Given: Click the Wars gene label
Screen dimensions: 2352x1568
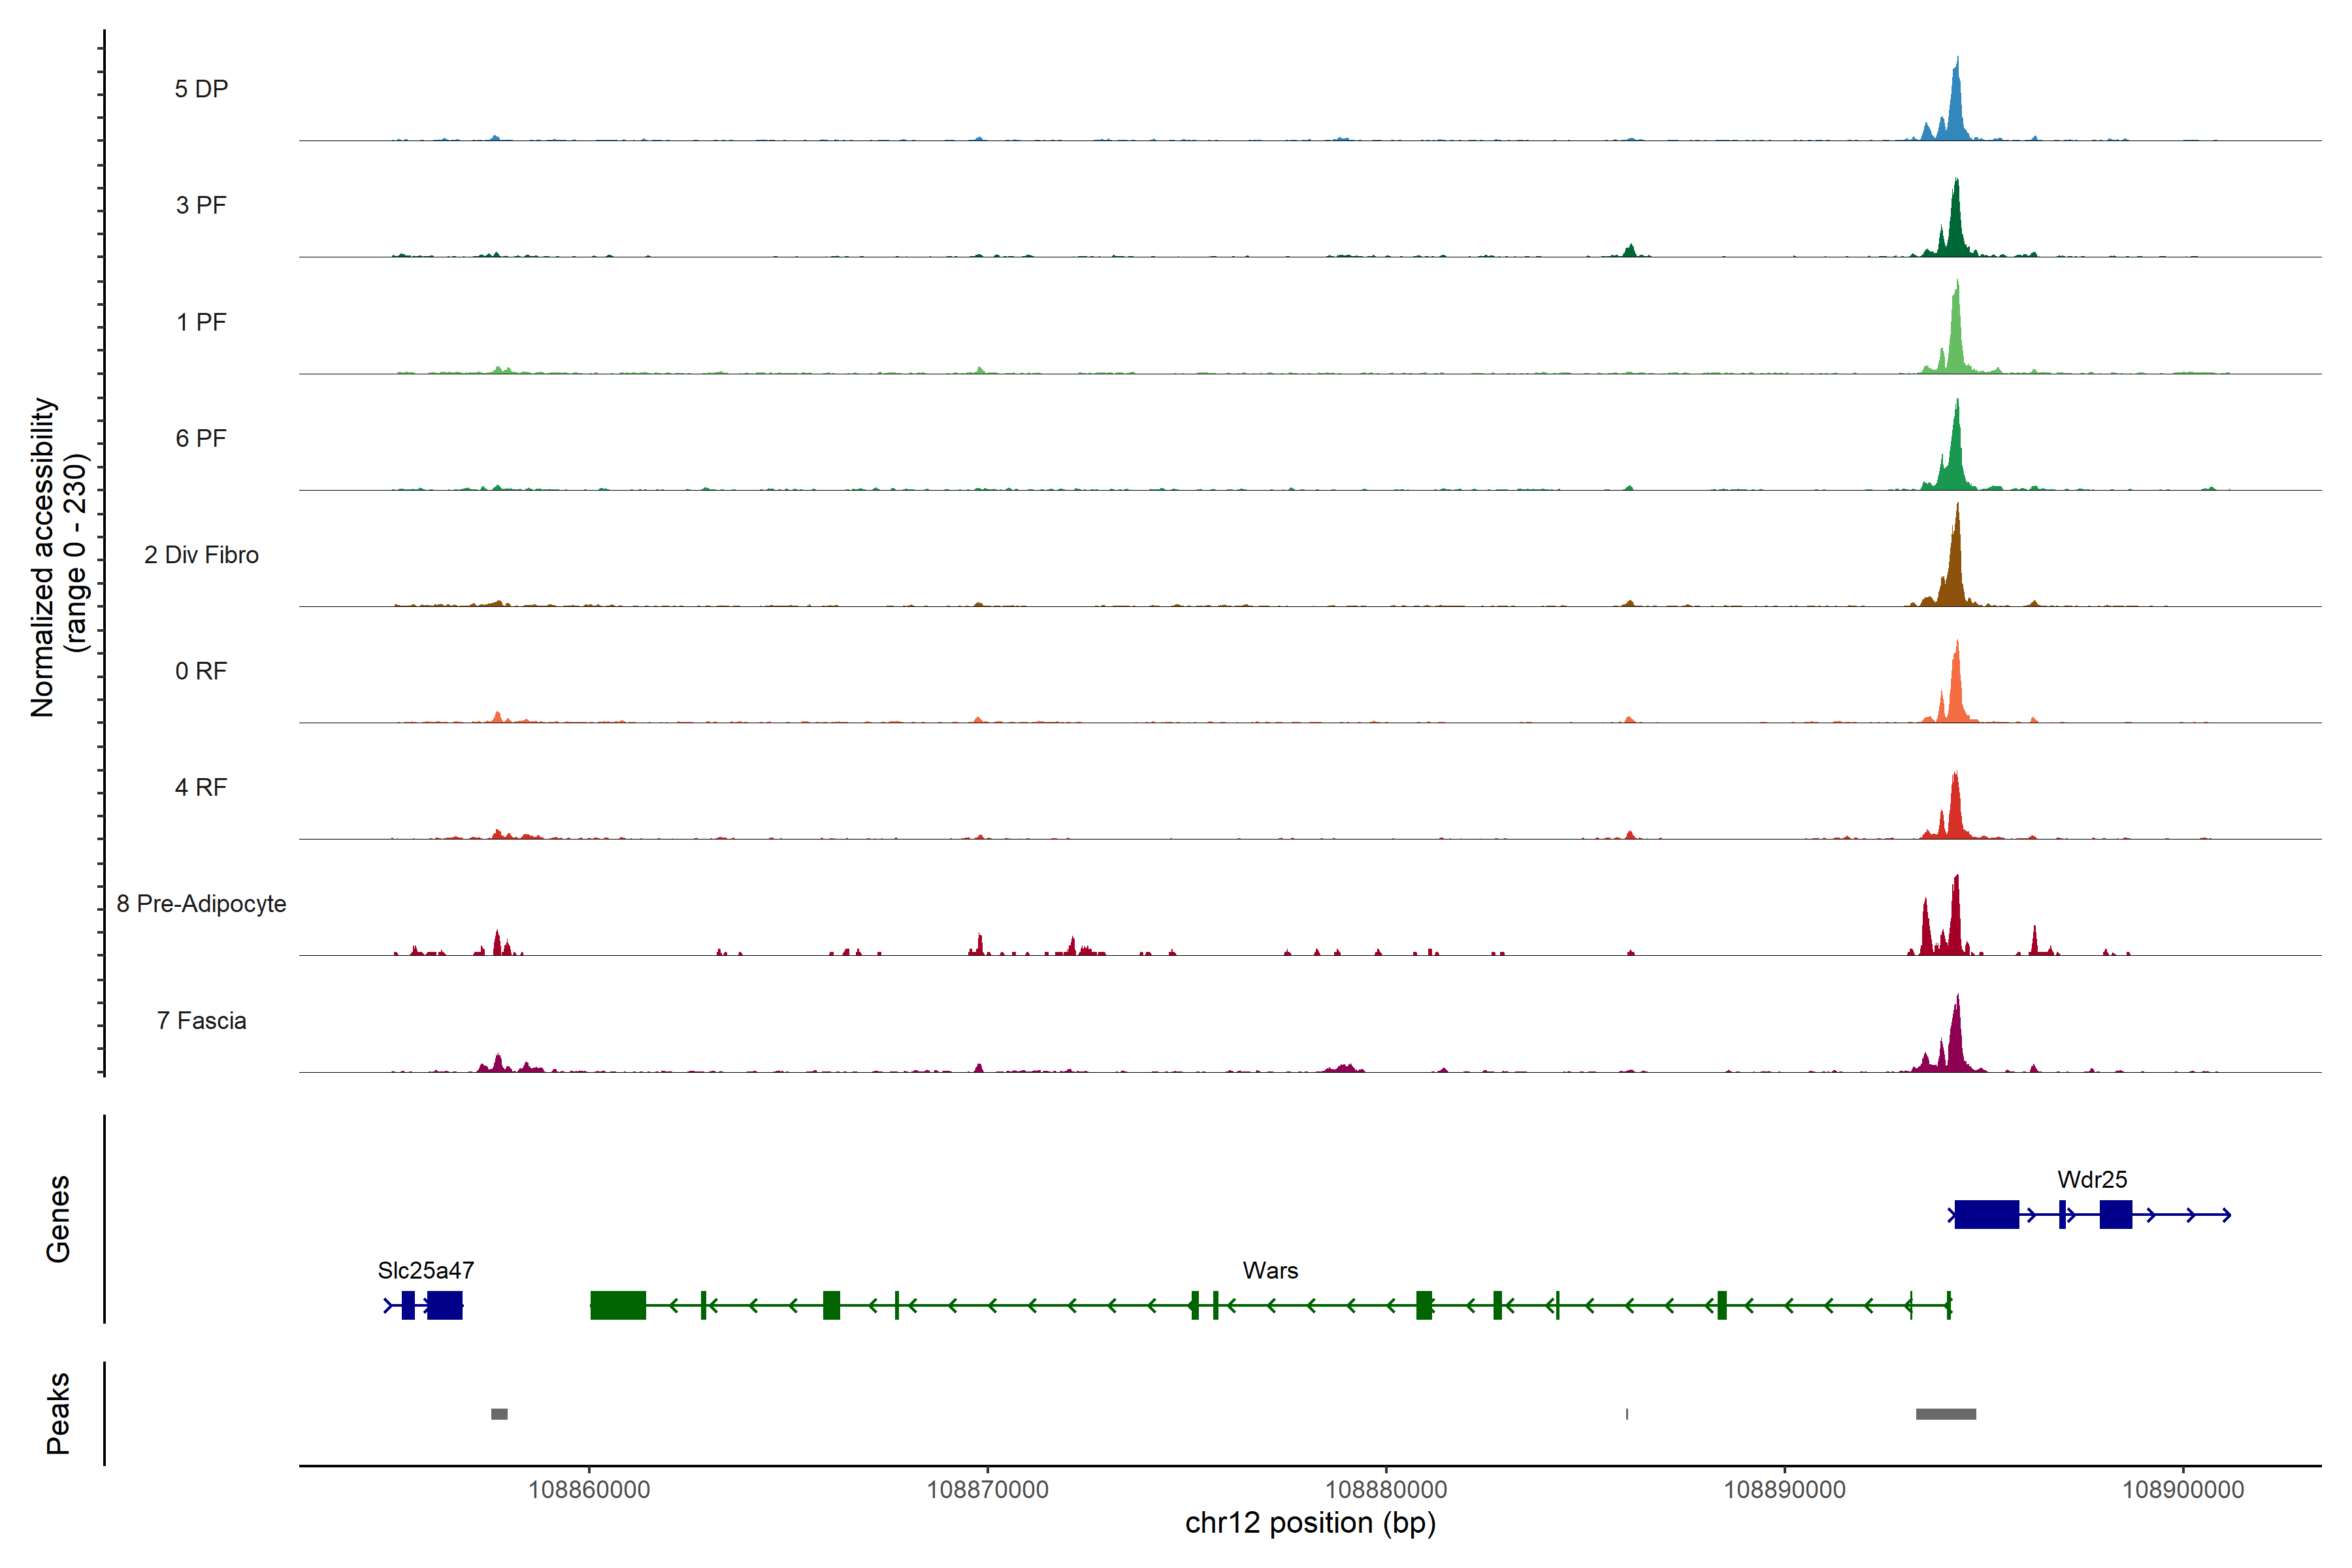Looking at the screenshot, I should pyautogui.click(x=1270, y=1270).
